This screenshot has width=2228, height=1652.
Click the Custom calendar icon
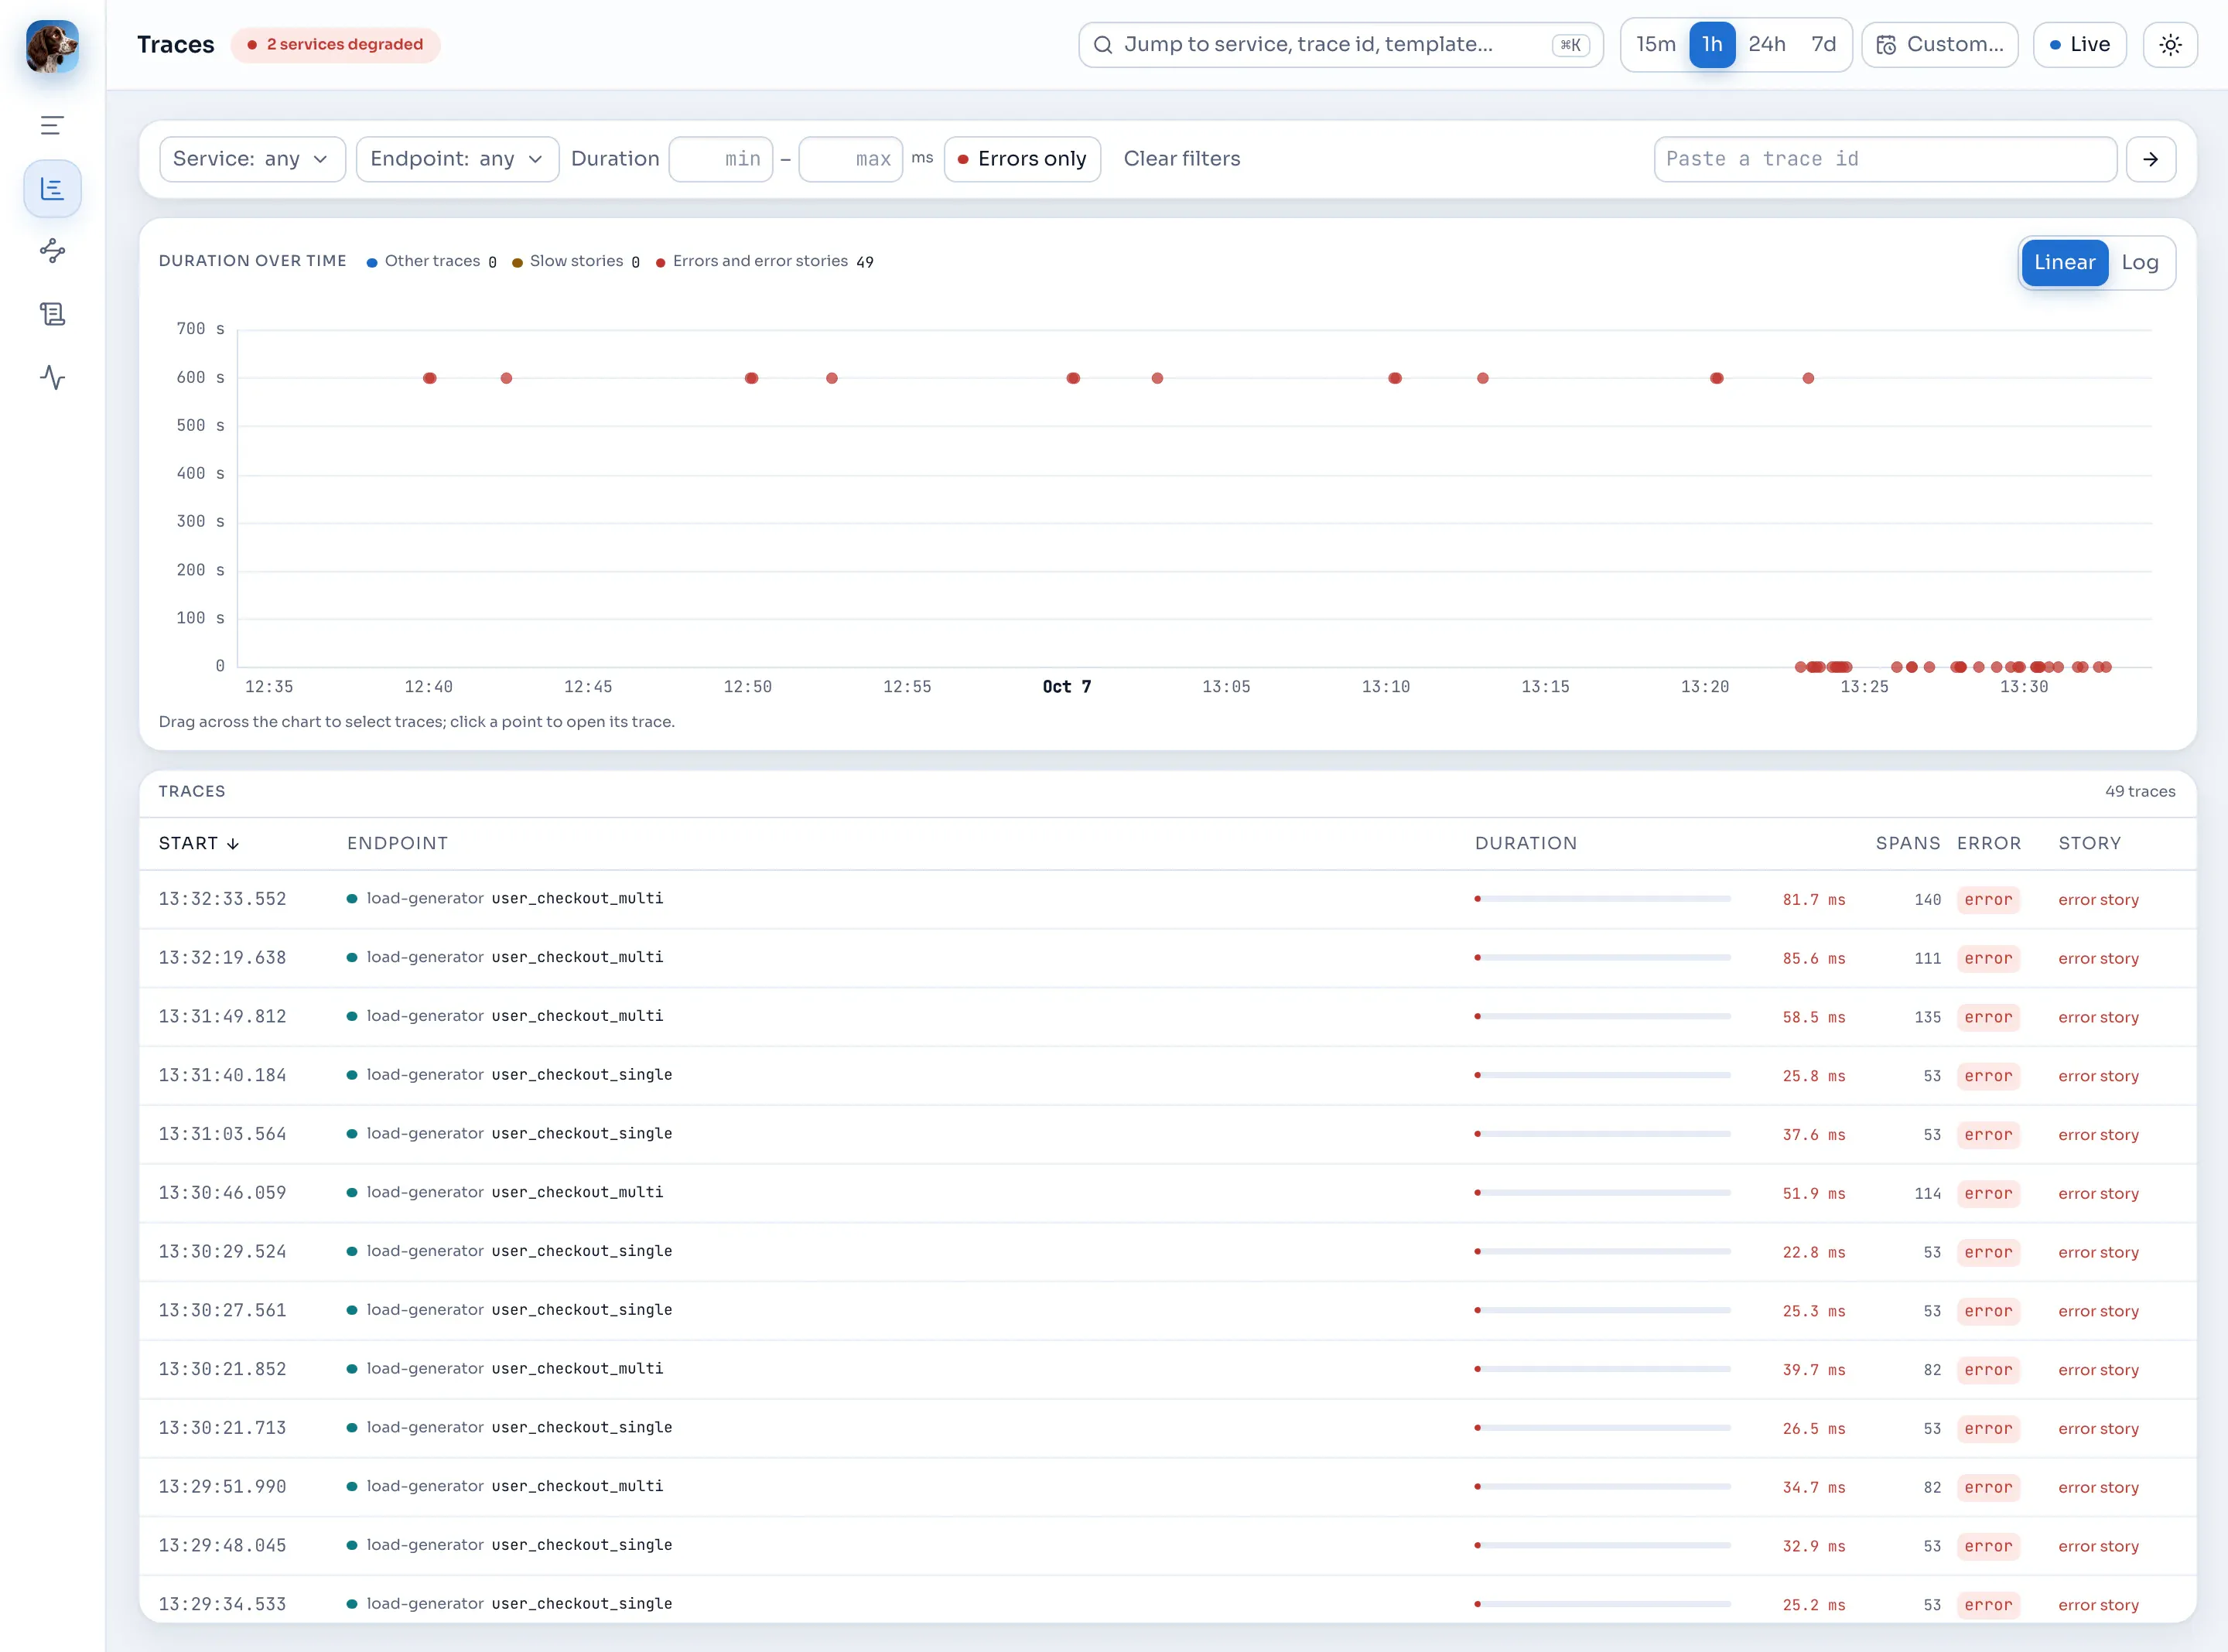click(x=1886, y=45)
